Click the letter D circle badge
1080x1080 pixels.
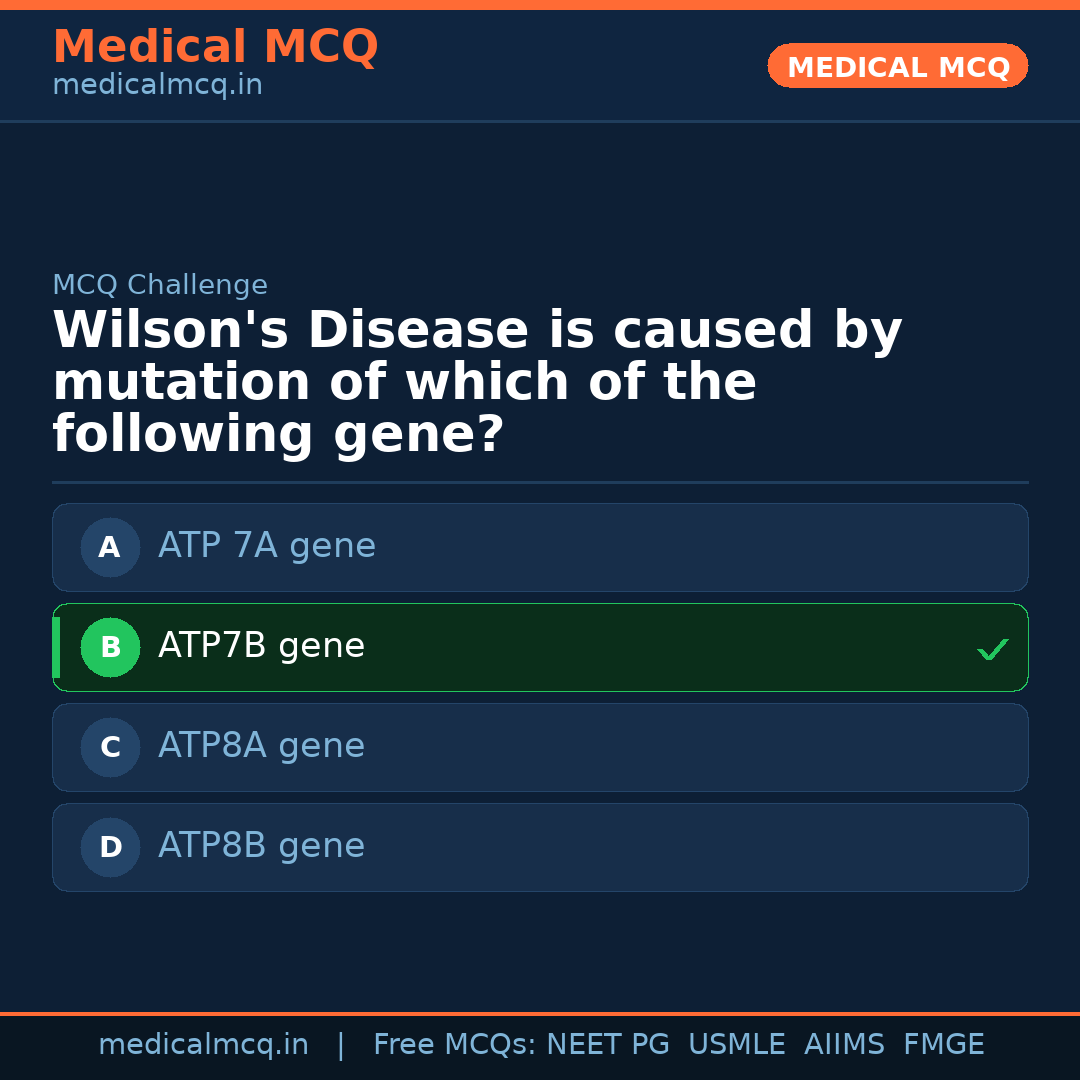pos(110,847)
